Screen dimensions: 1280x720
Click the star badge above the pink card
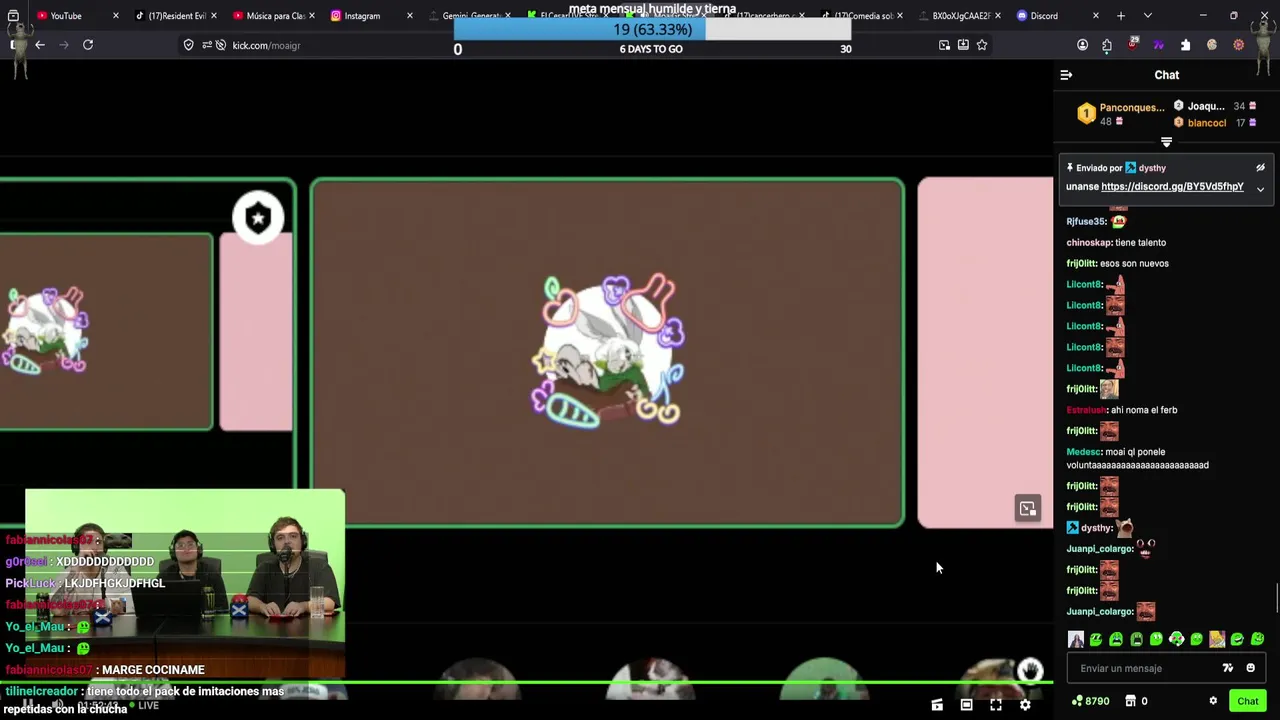tap(258, 218)
